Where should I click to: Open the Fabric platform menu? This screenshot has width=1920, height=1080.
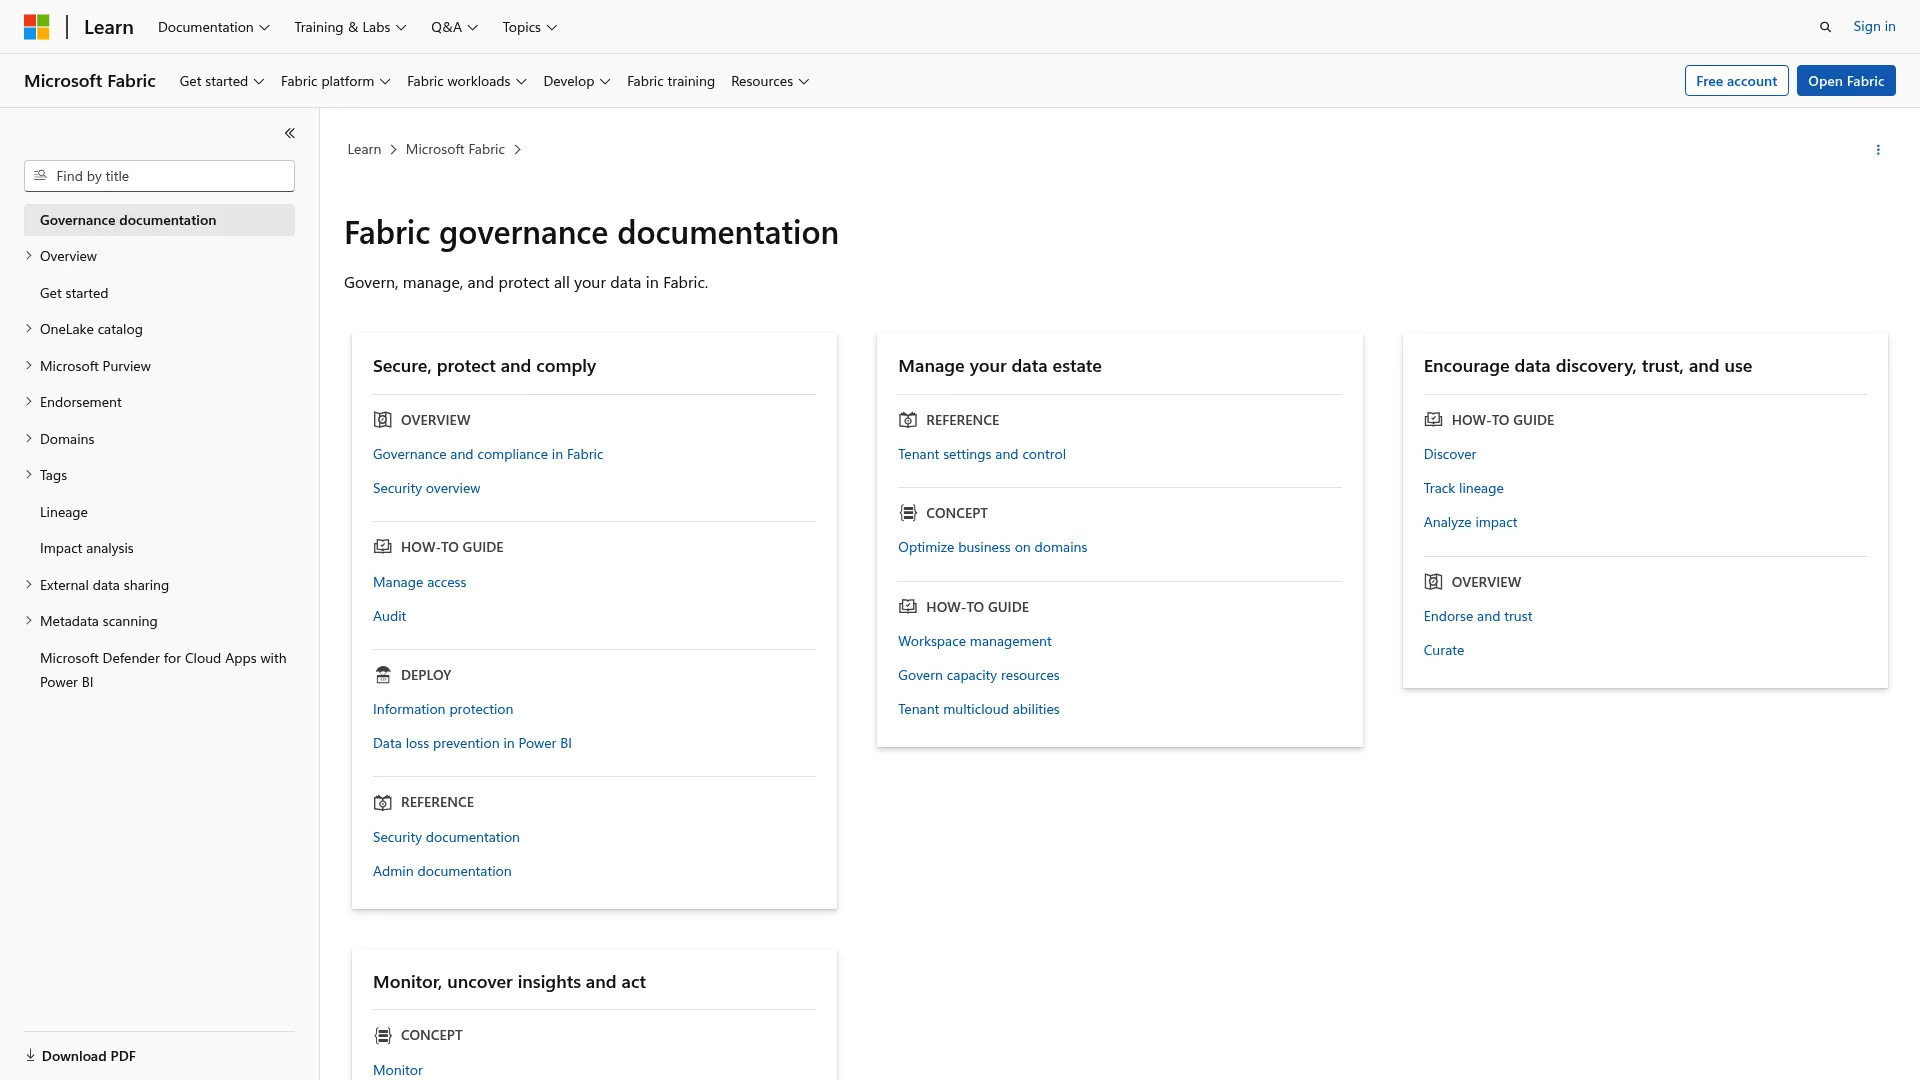(335, 81)
